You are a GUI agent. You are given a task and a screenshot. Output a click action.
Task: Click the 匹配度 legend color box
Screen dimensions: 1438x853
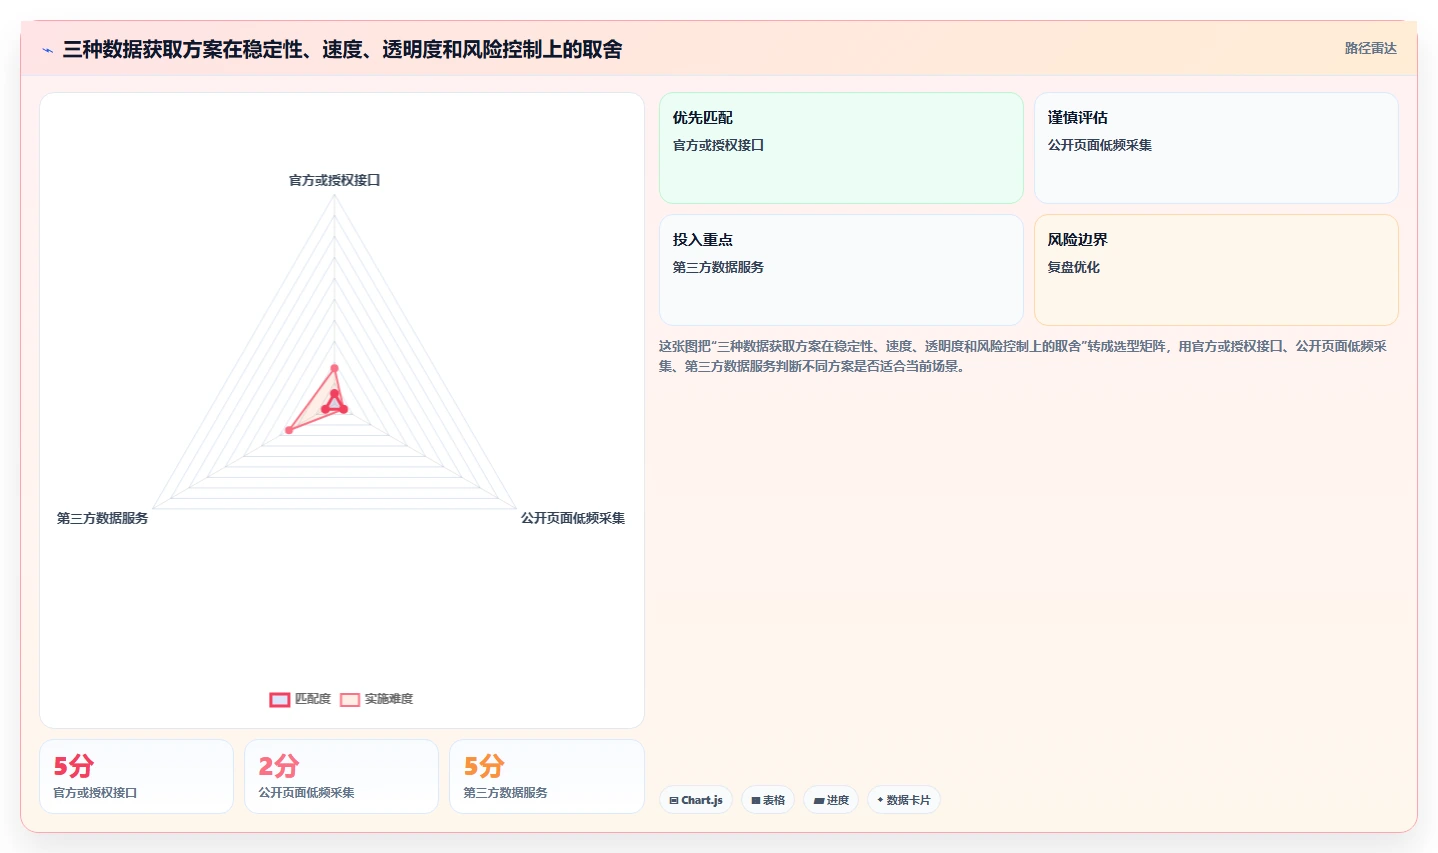point(280,700)
